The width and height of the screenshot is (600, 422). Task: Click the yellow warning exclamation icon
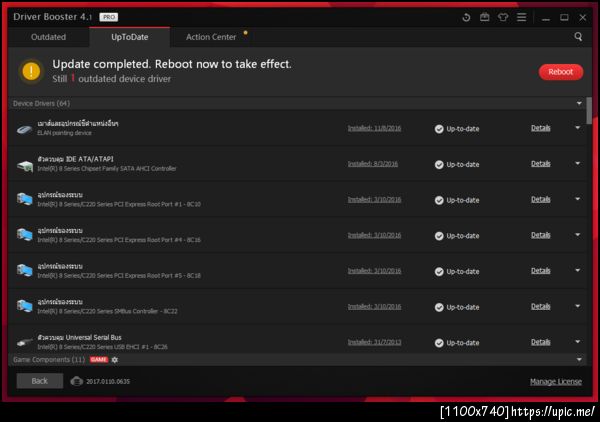[x=31, y=71]
